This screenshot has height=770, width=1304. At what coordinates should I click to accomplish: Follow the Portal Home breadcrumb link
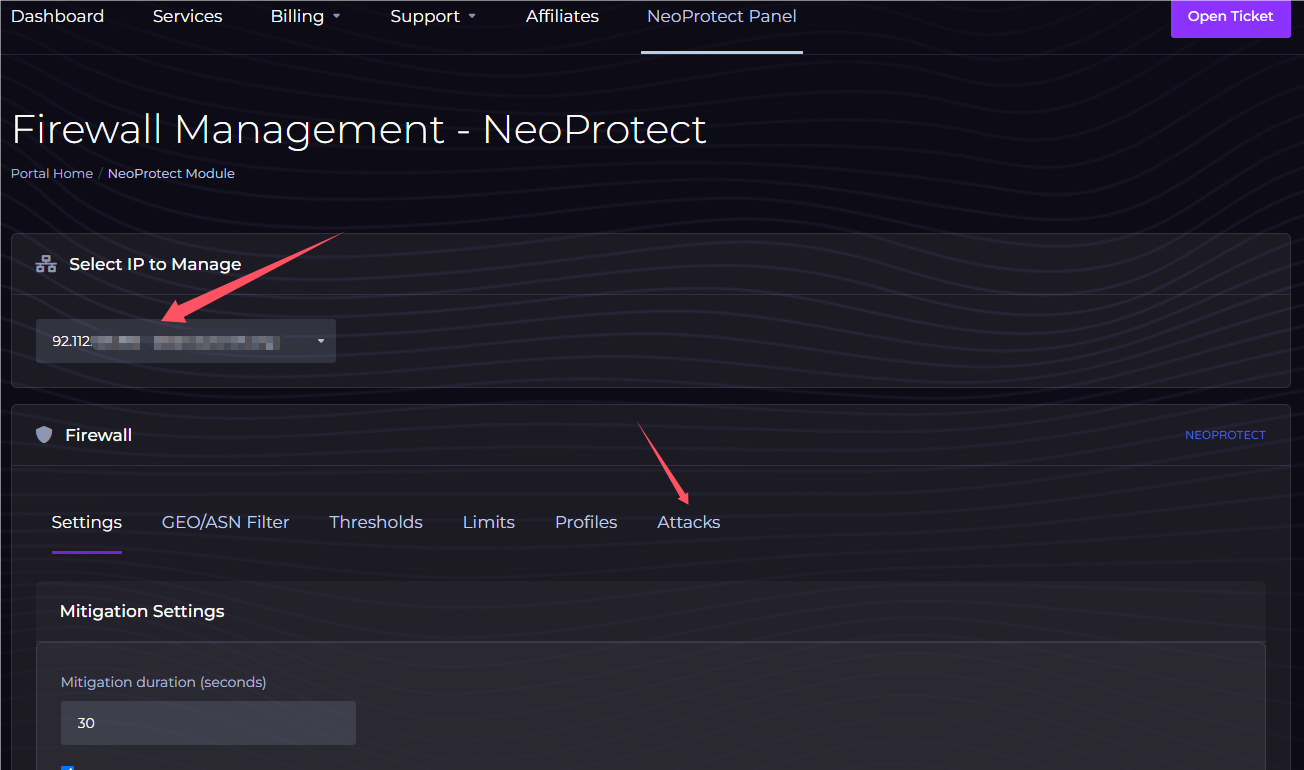(52, 173)
